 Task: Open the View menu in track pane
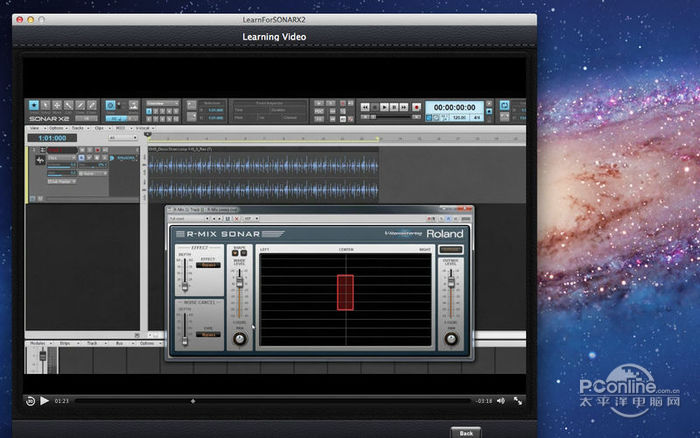click(34, 128)
